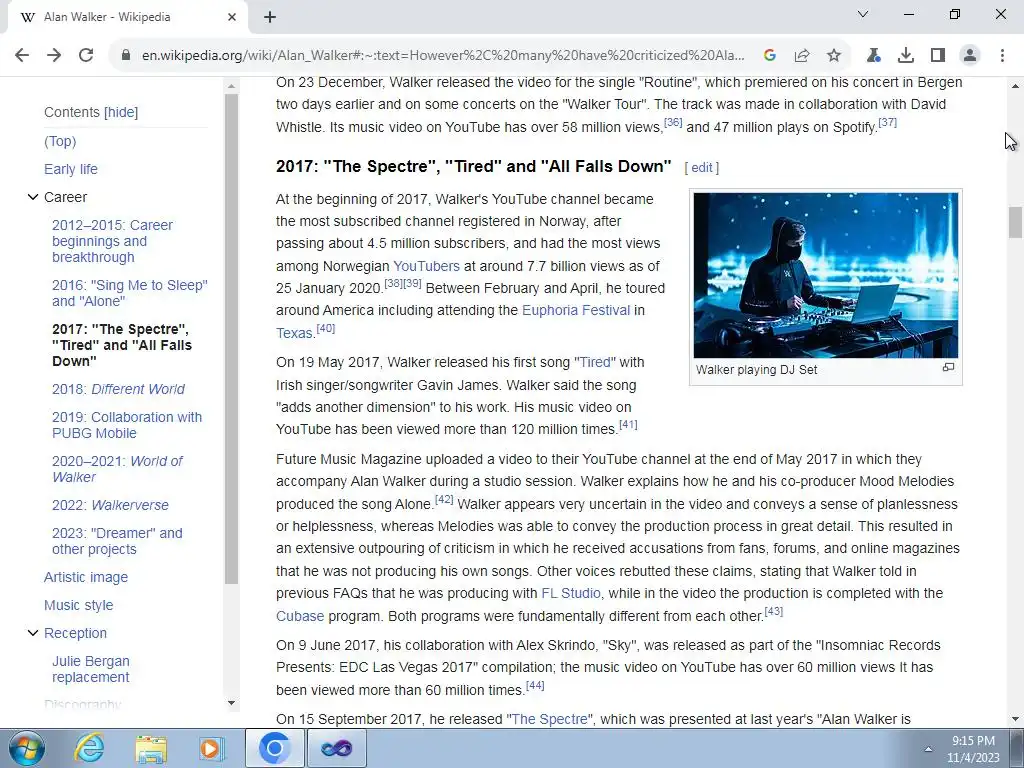Open a new browser tab
1024x768 pixels.
tap(270, 17)
